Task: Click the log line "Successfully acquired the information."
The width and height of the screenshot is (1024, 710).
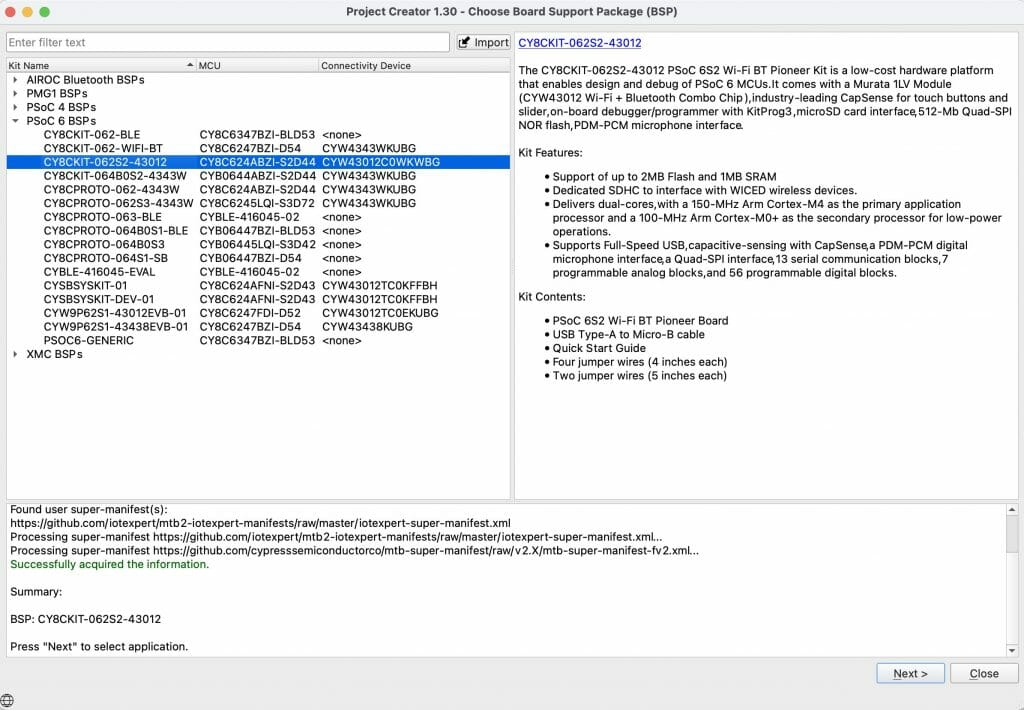Action: tap(110, 564)
